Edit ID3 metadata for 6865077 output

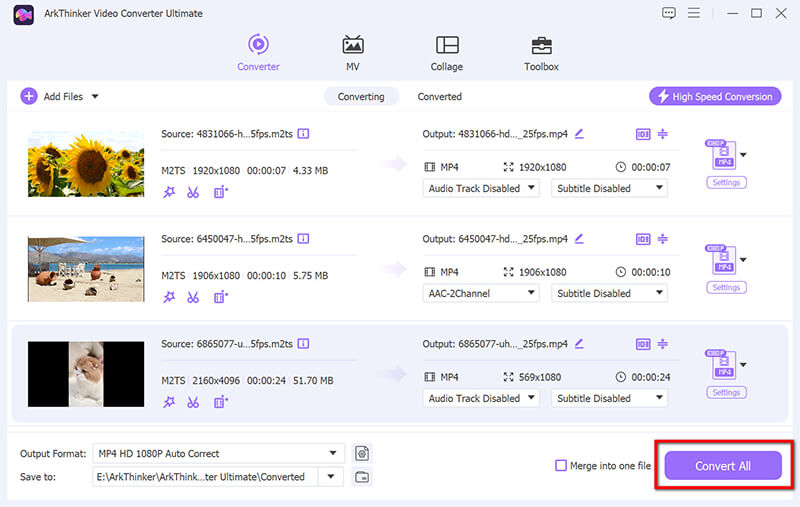click(643, 344)
